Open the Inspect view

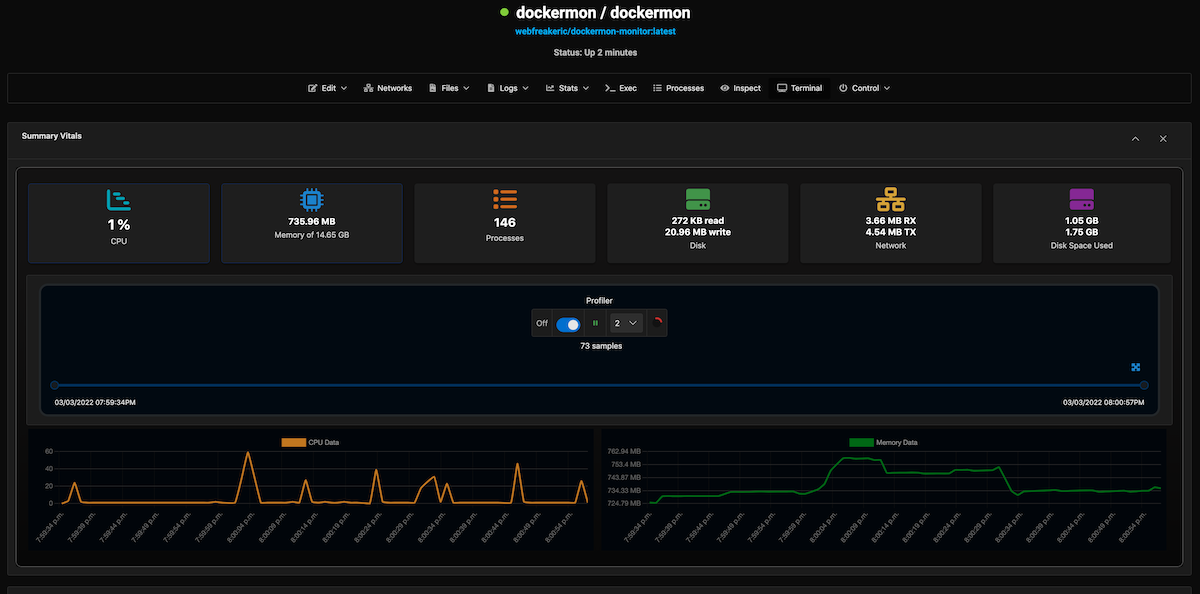tap(741, 88)
